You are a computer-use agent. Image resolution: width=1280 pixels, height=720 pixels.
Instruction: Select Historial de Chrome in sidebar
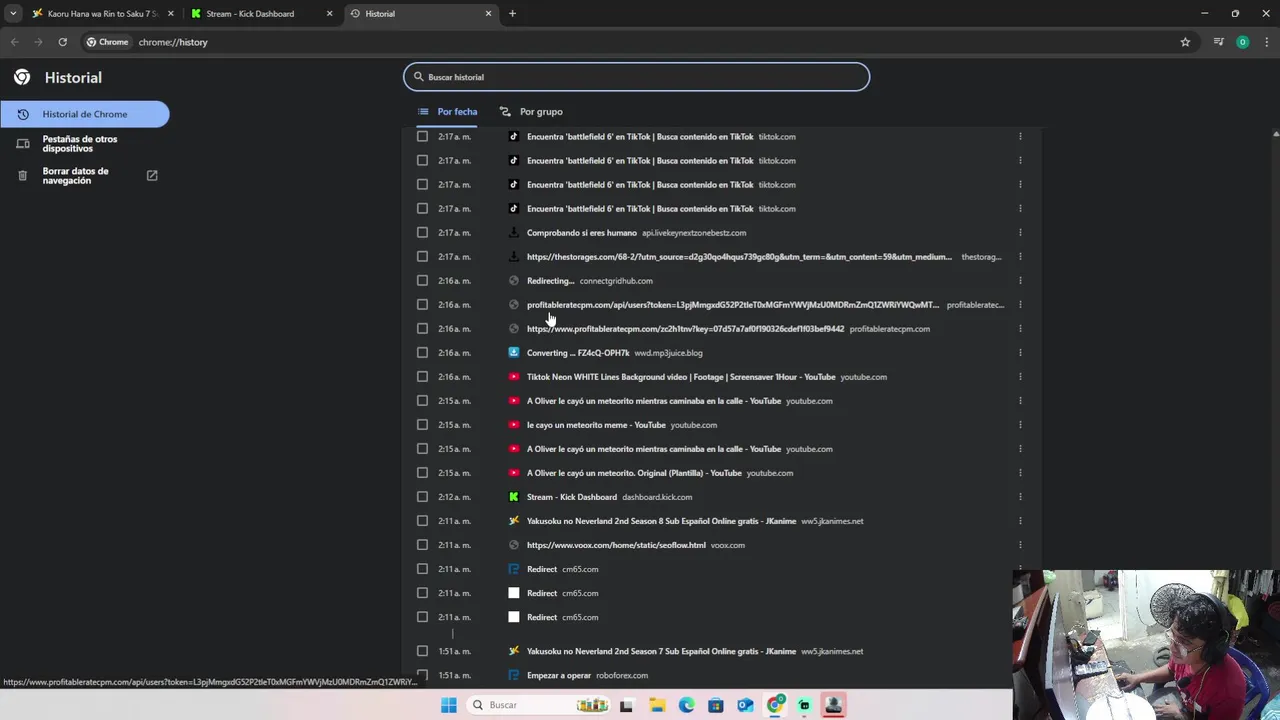tap(85, 114)
